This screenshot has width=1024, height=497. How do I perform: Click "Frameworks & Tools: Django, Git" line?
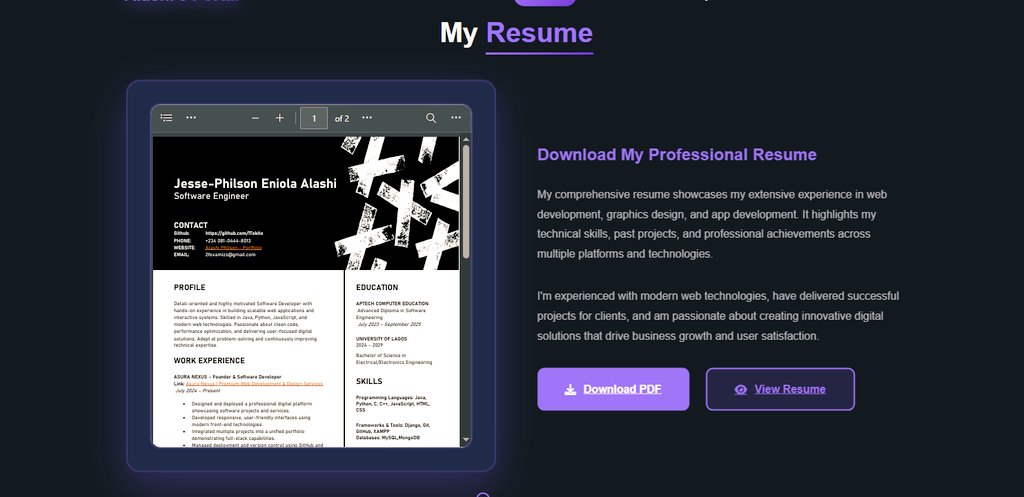point(393,425)
